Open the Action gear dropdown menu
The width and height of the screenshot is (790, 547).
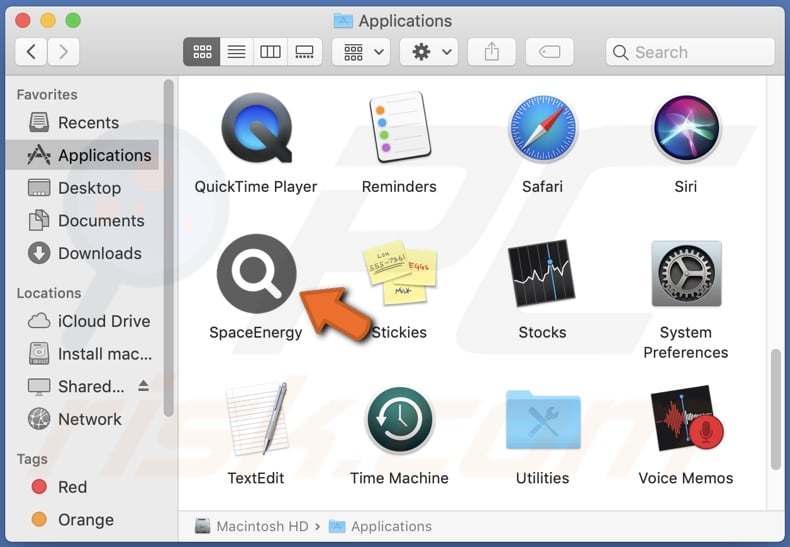pyautogui.click(x=429, y=51)
